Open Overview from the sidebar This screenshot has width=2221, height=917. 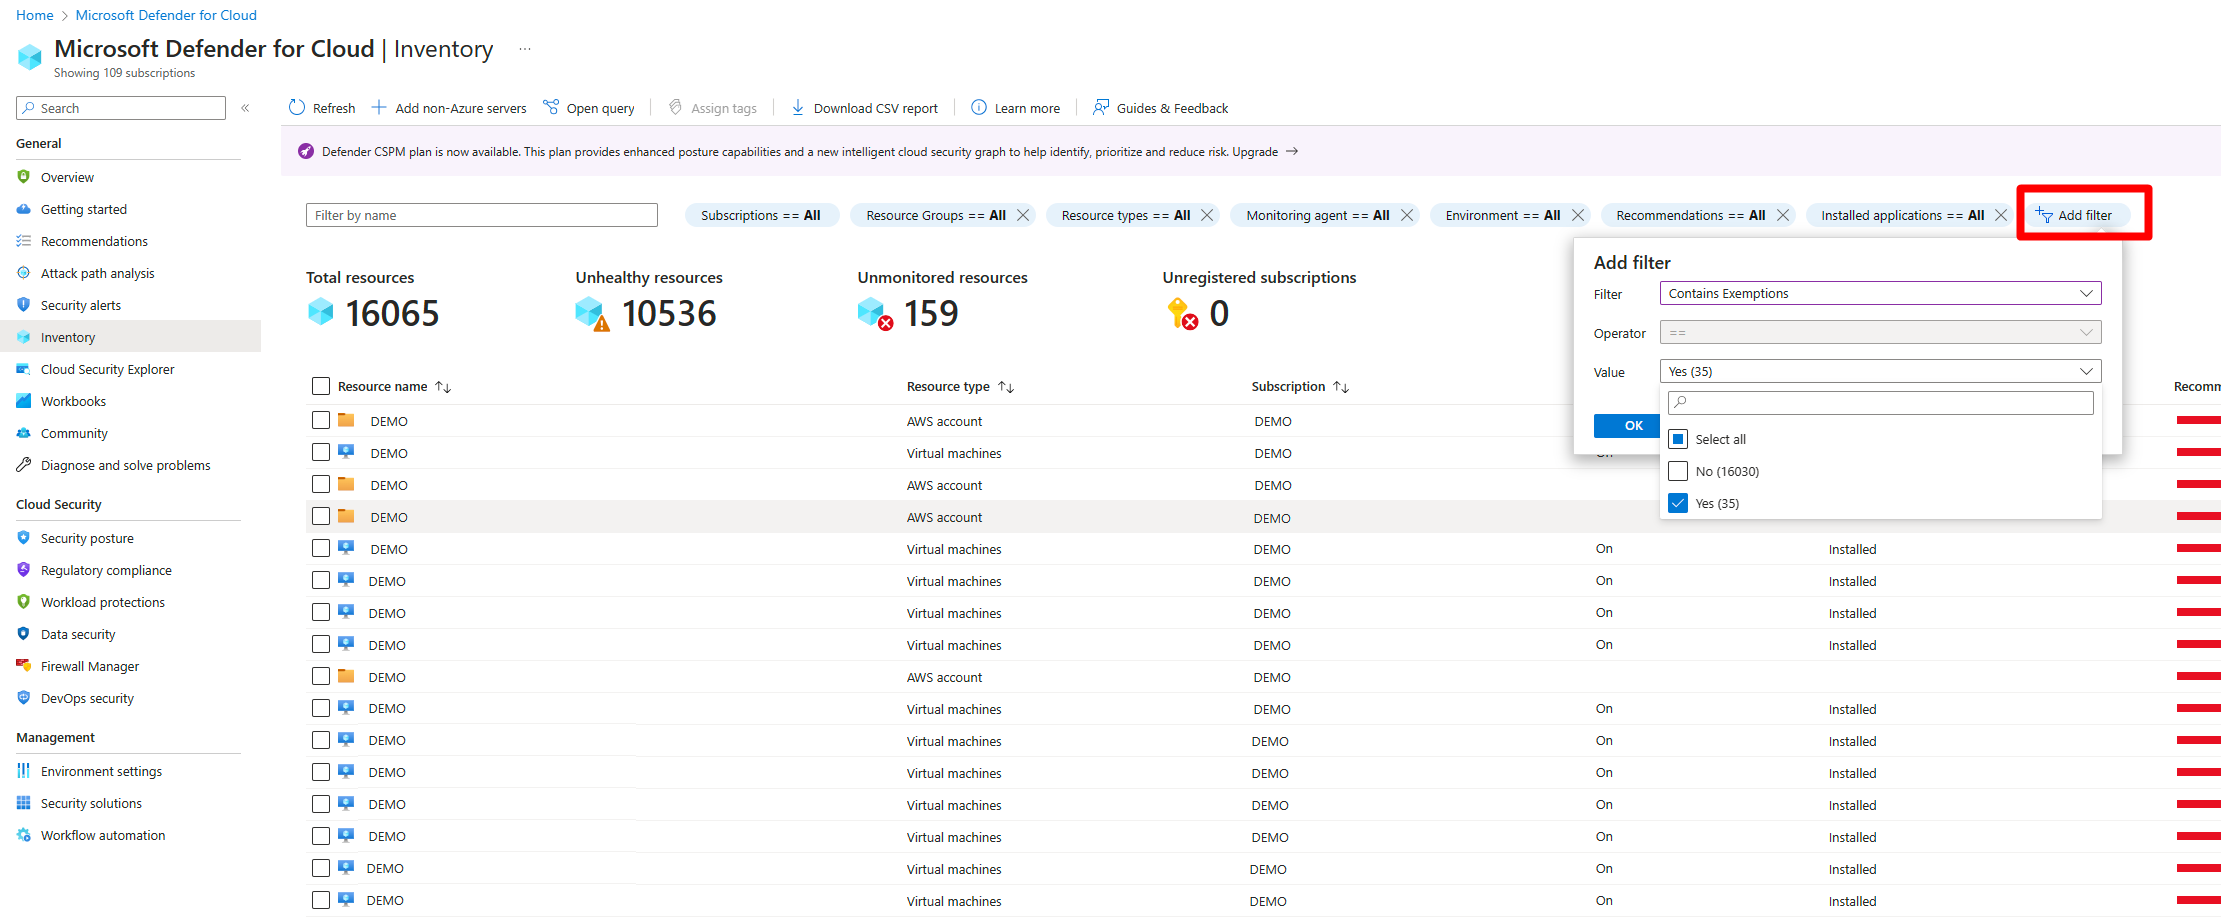tap(67, 177)
